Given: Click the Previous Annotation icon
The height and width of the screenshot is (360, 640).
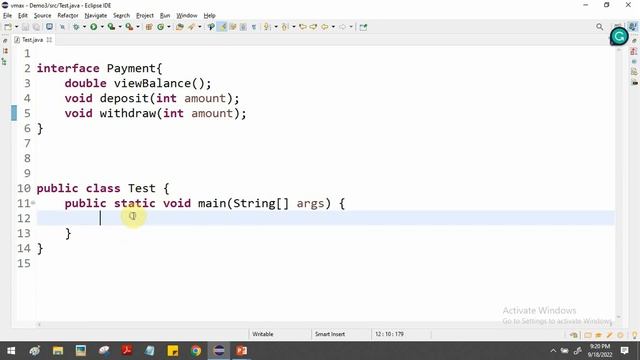Looking at the screenshot, I should (285, 27).
